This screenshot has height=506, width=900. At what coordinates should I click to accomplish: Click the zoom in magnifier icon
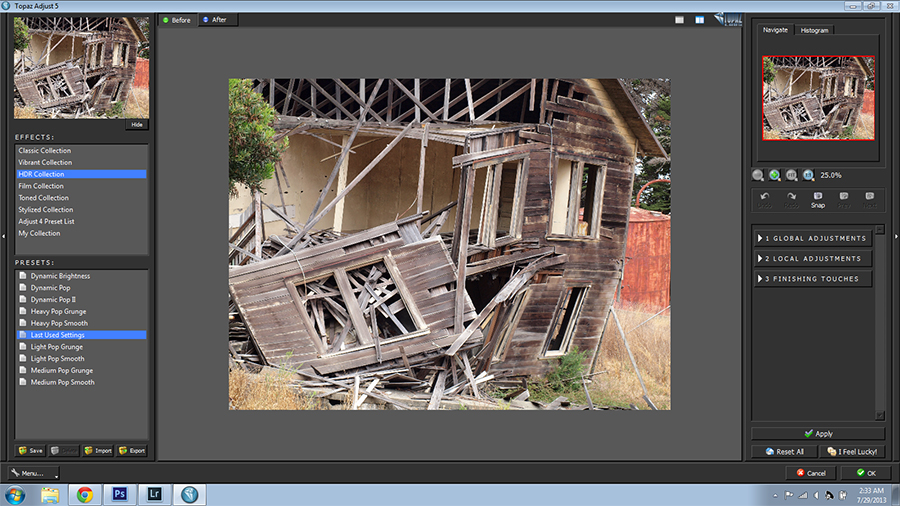[x=774, y=175]
